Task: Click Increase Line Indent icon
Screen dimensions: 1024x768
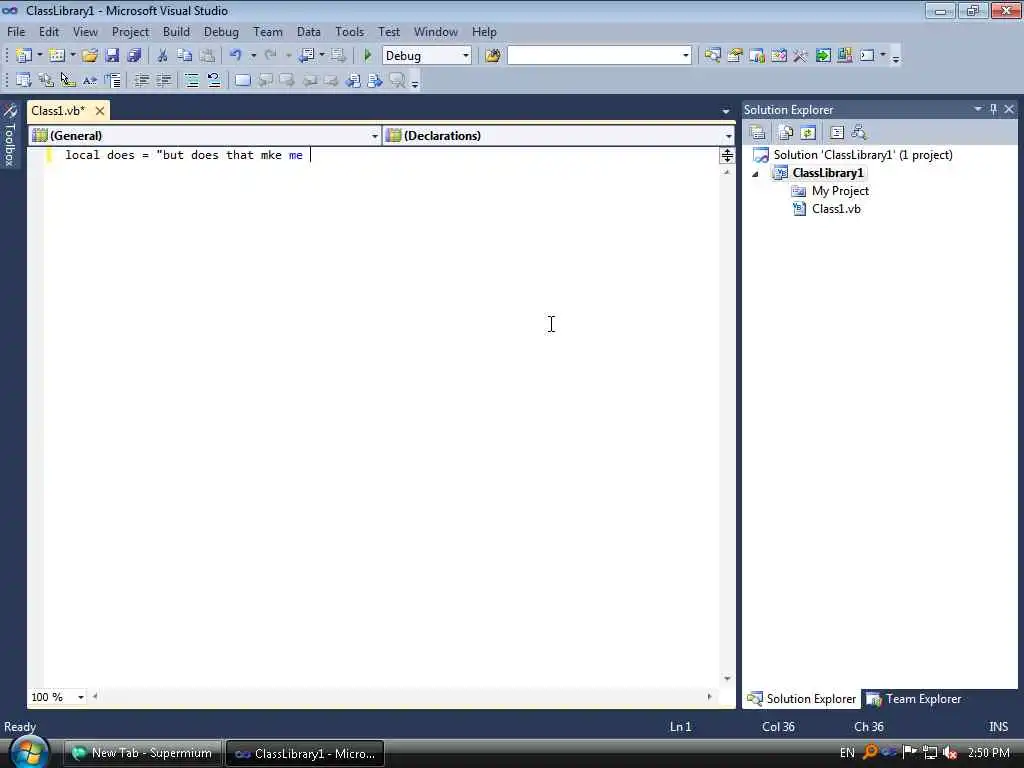Action: 163,80
